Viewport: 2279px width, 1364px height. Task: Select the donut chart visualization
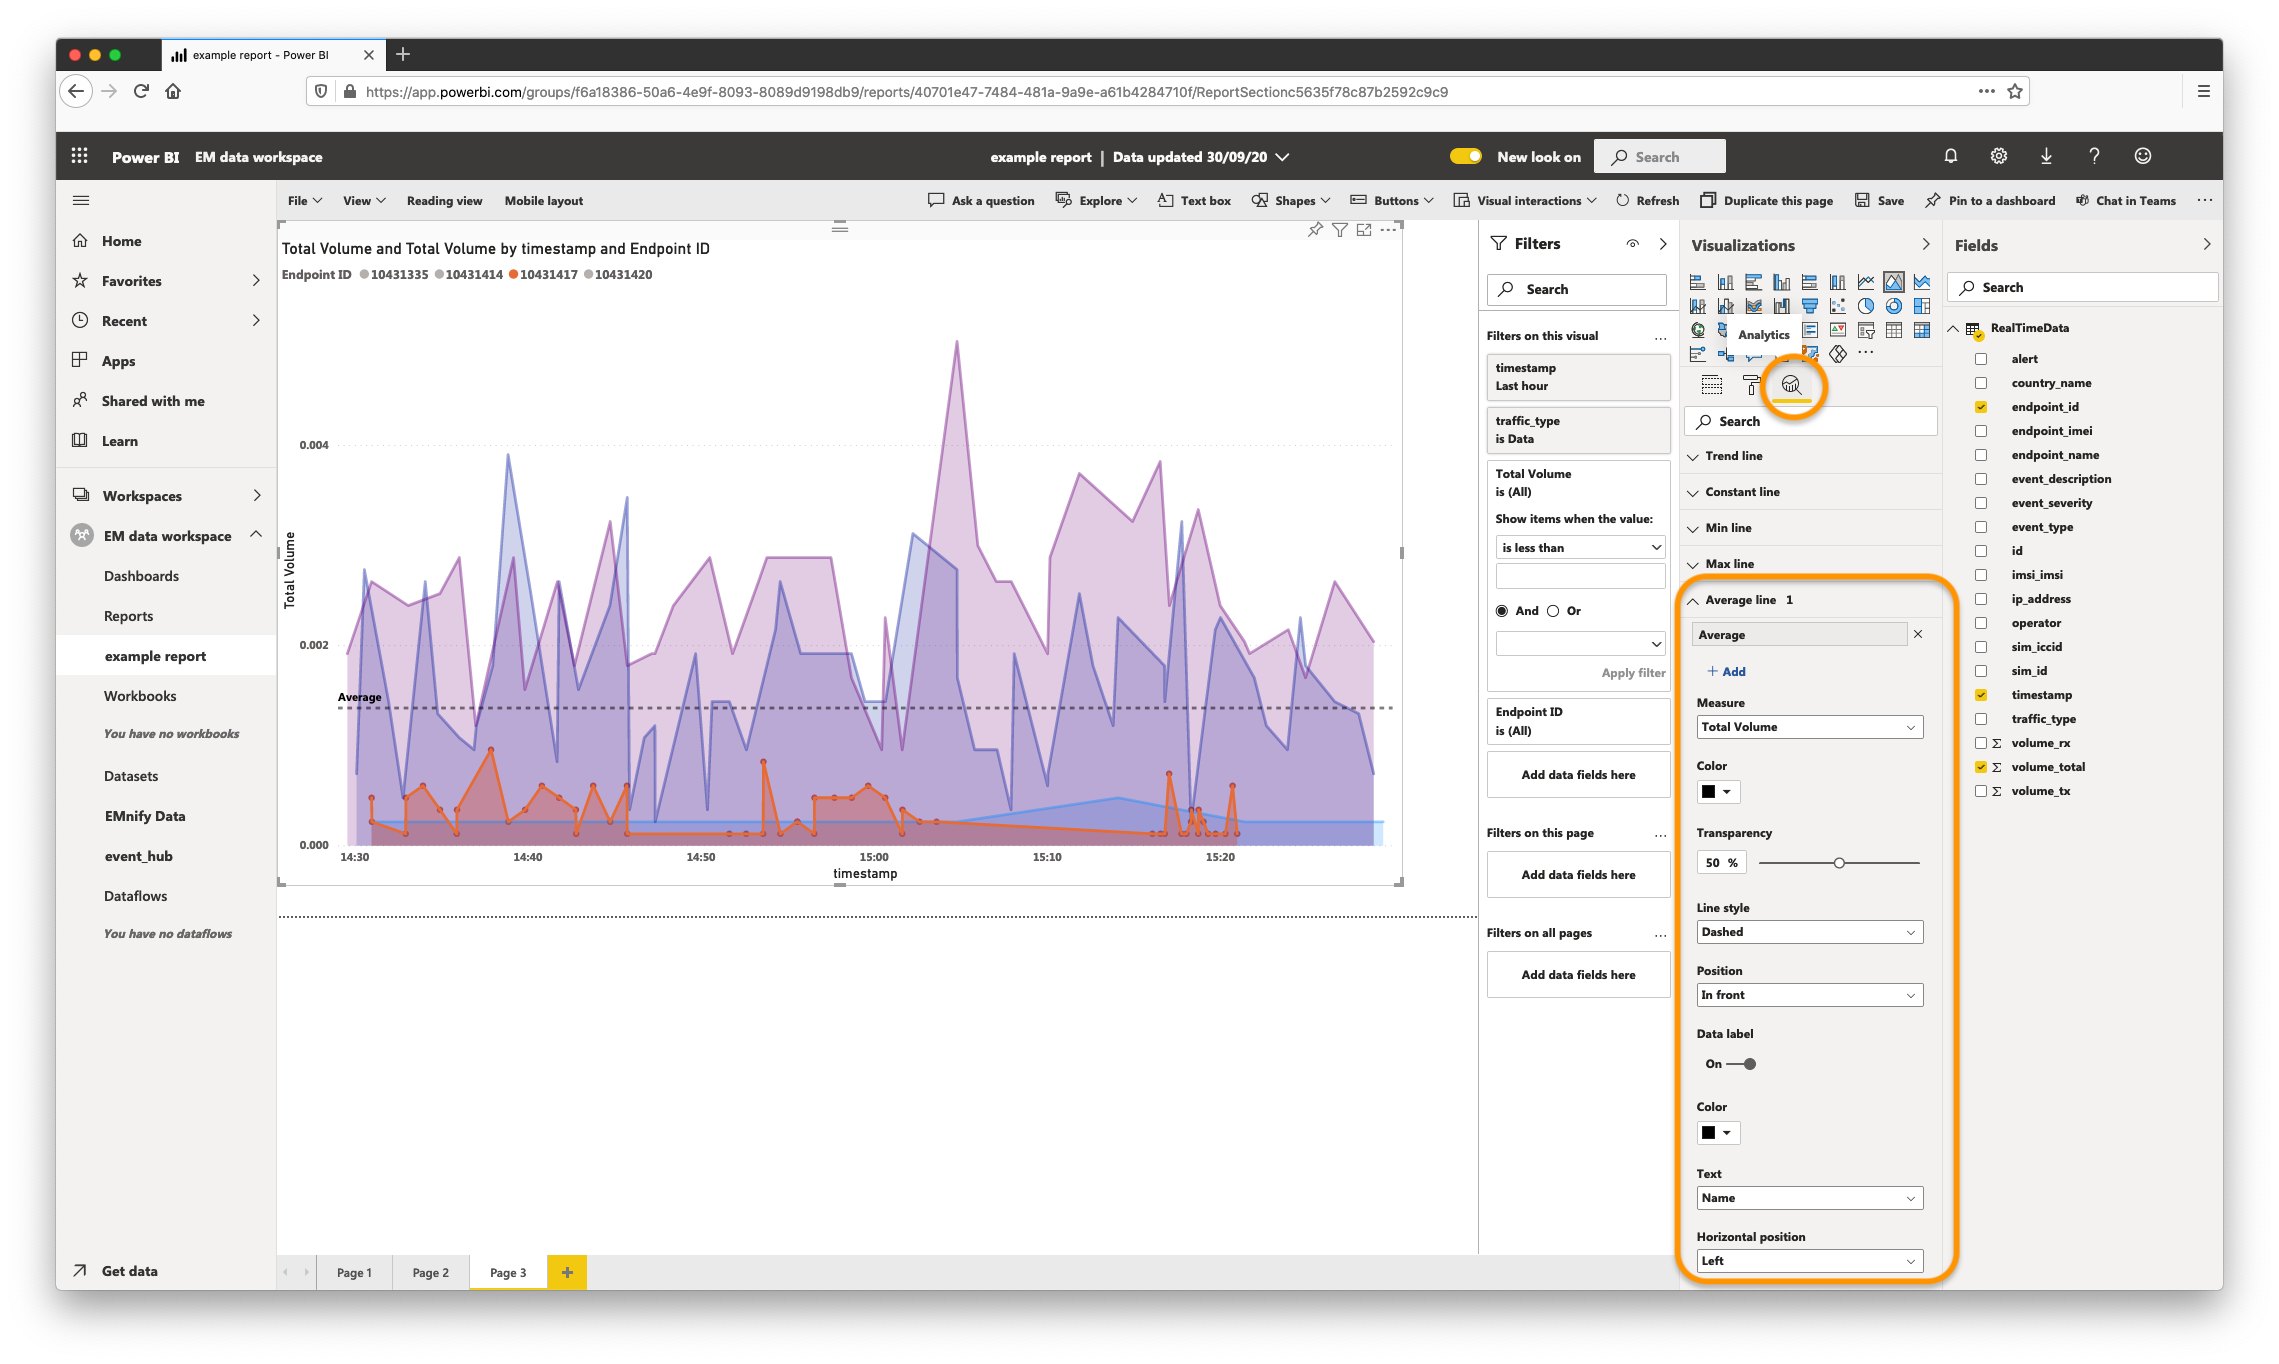(1894, 306)
